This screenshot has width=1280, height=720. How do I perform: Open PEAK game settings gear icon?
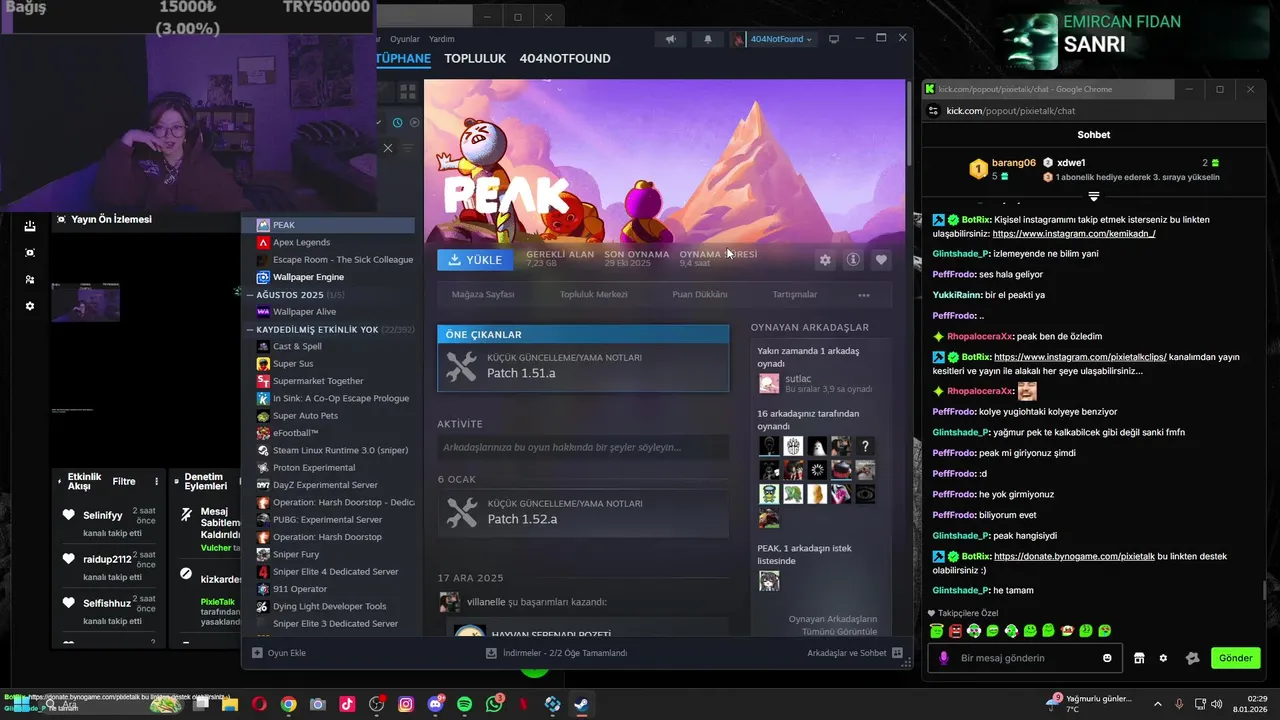825,260
